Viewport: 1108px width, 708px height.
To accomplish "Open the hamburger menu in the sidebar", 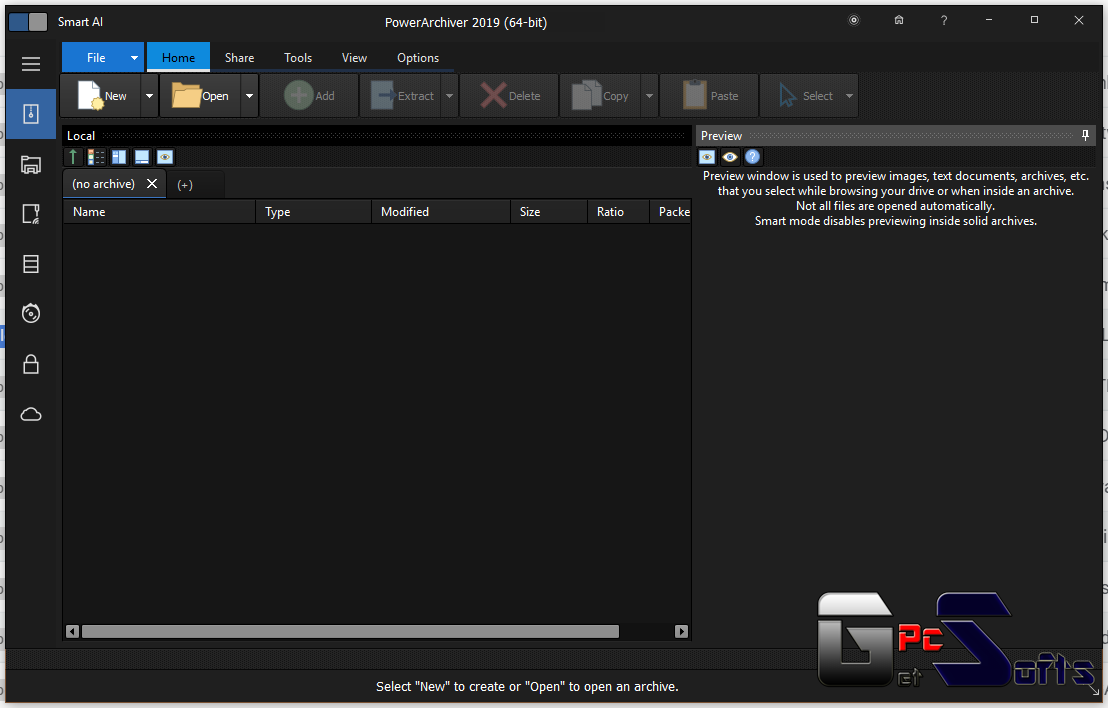I will click(x=30, y=64).
